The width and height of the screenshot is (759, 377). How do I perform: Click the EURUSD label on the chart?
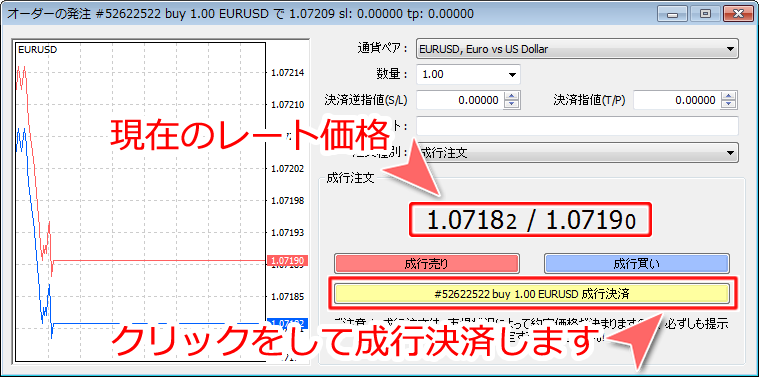[x=37, y=49]
